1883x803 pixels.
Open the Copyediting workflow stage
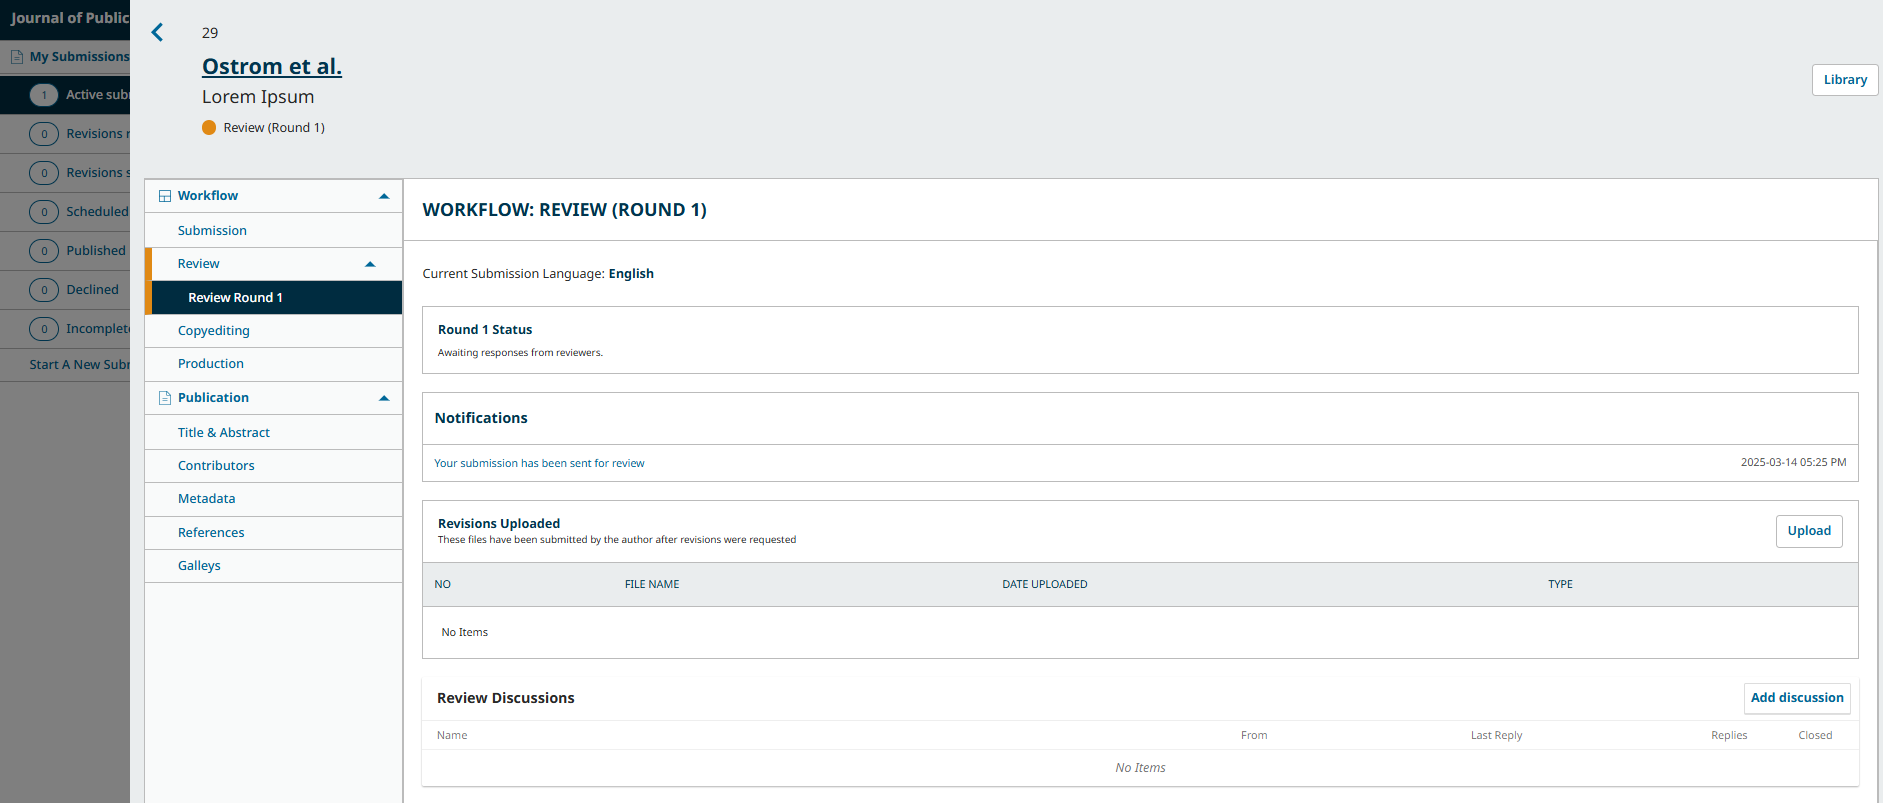point(214,331)
